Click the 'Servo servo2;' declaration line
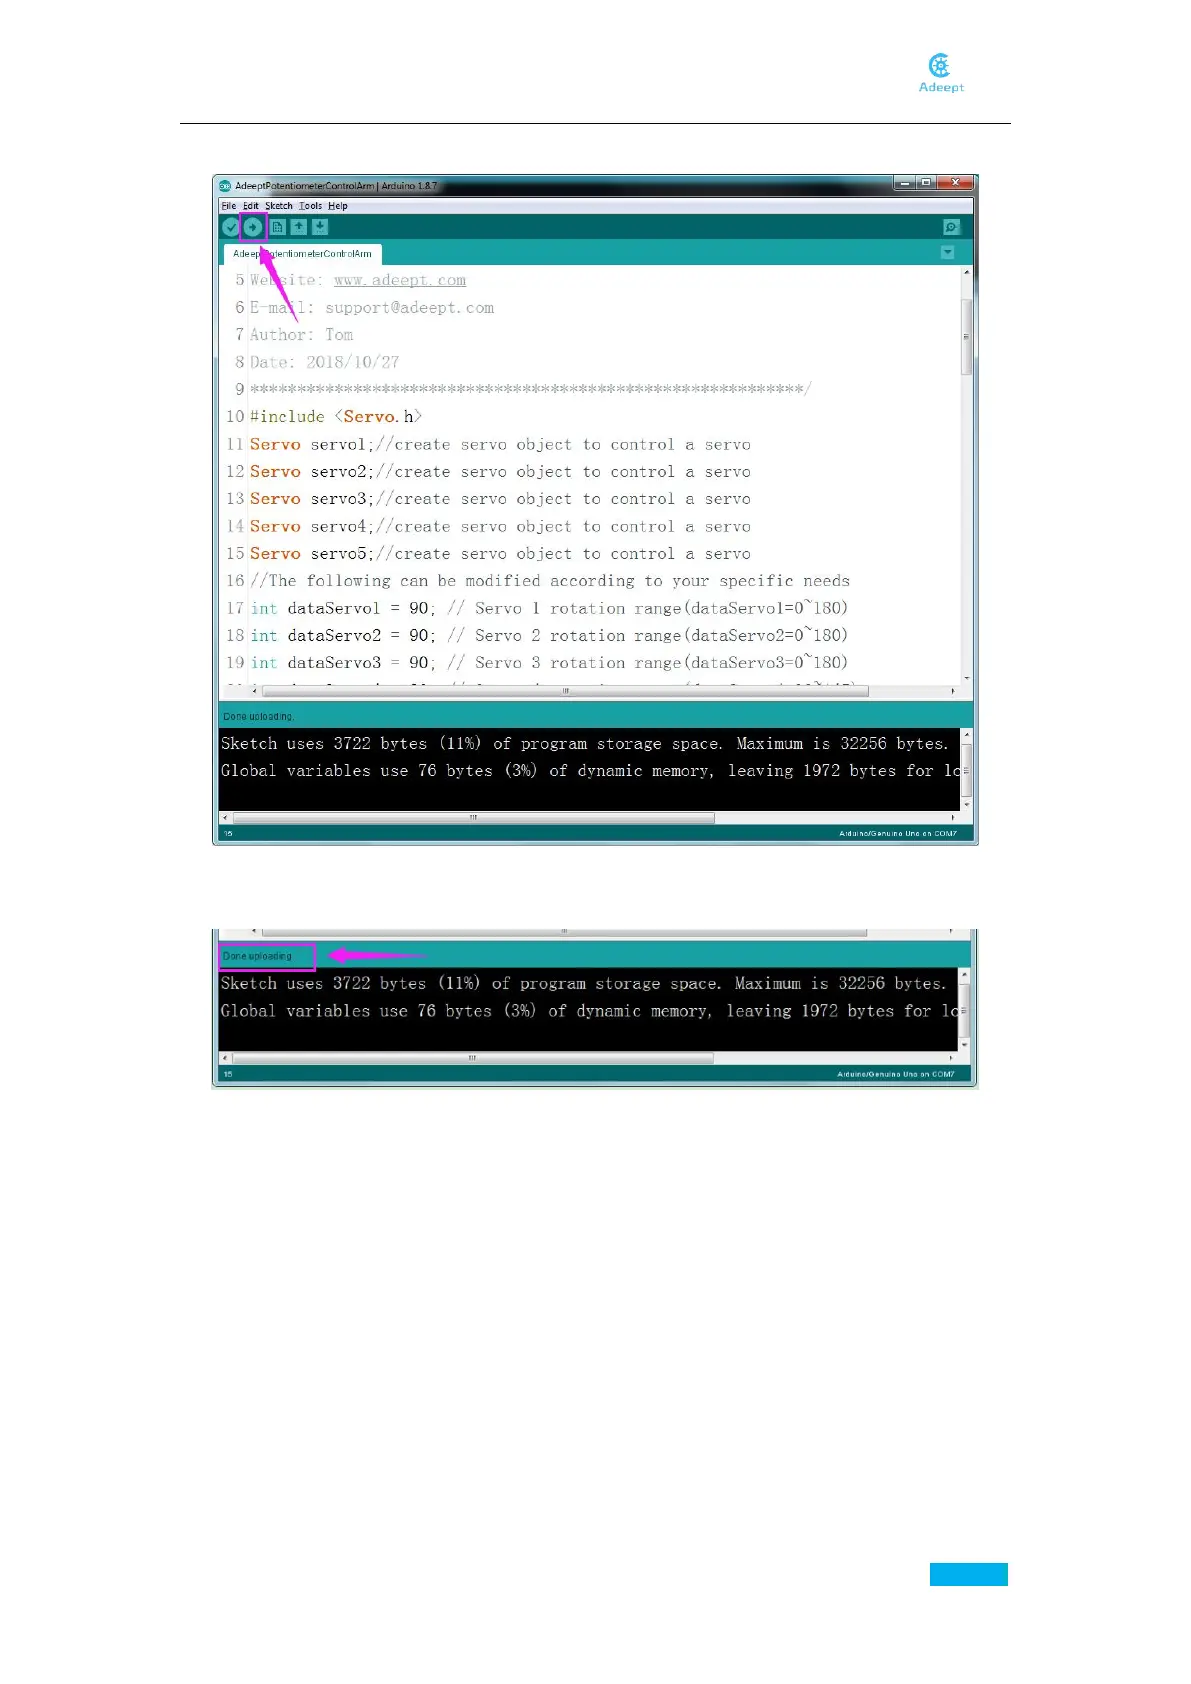The height and width of the screenshot is (1684, 1191). (500, 471)
